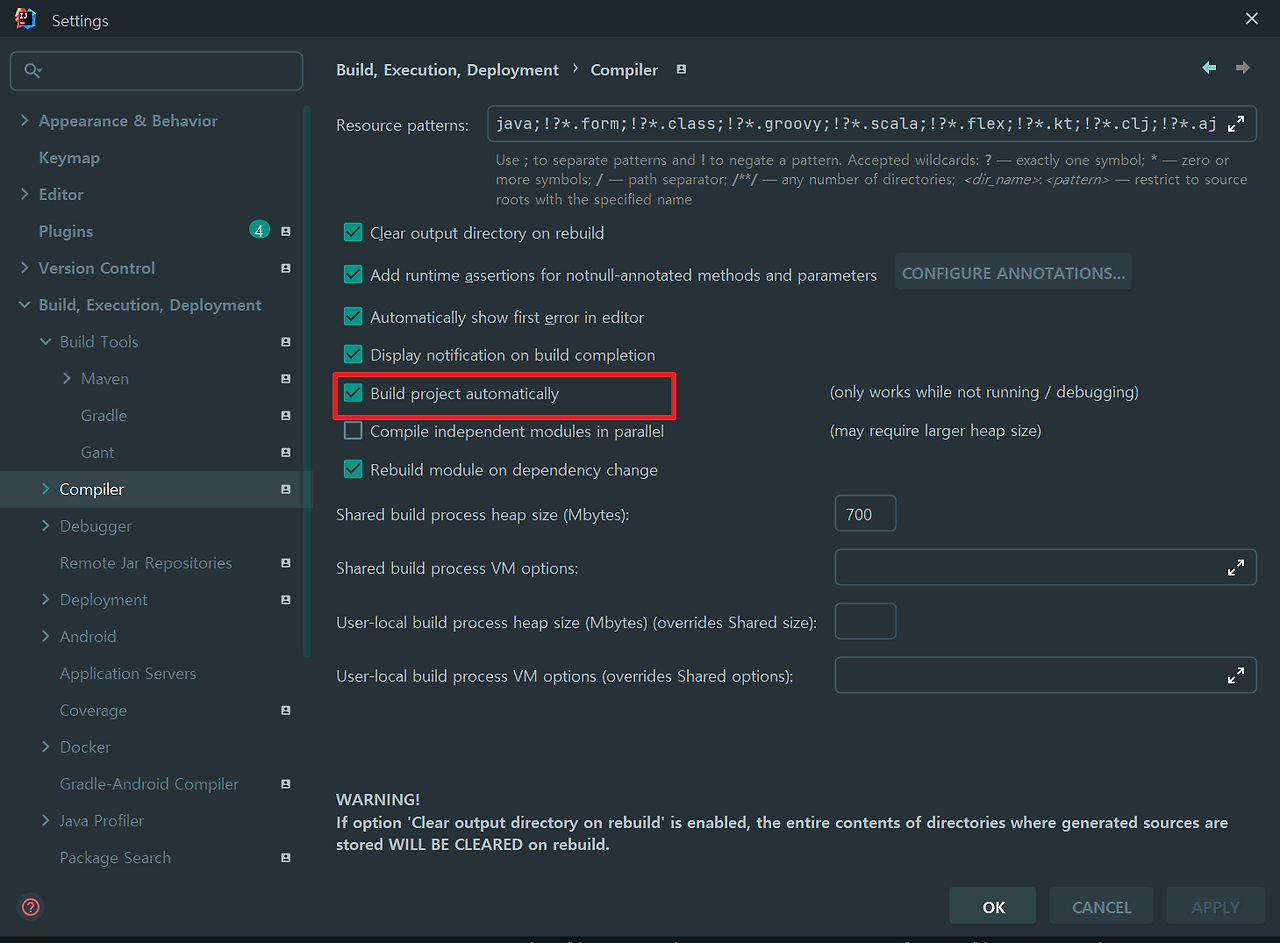Click the IntelliJ IDEA logo in titlebar

pos(25,17)
